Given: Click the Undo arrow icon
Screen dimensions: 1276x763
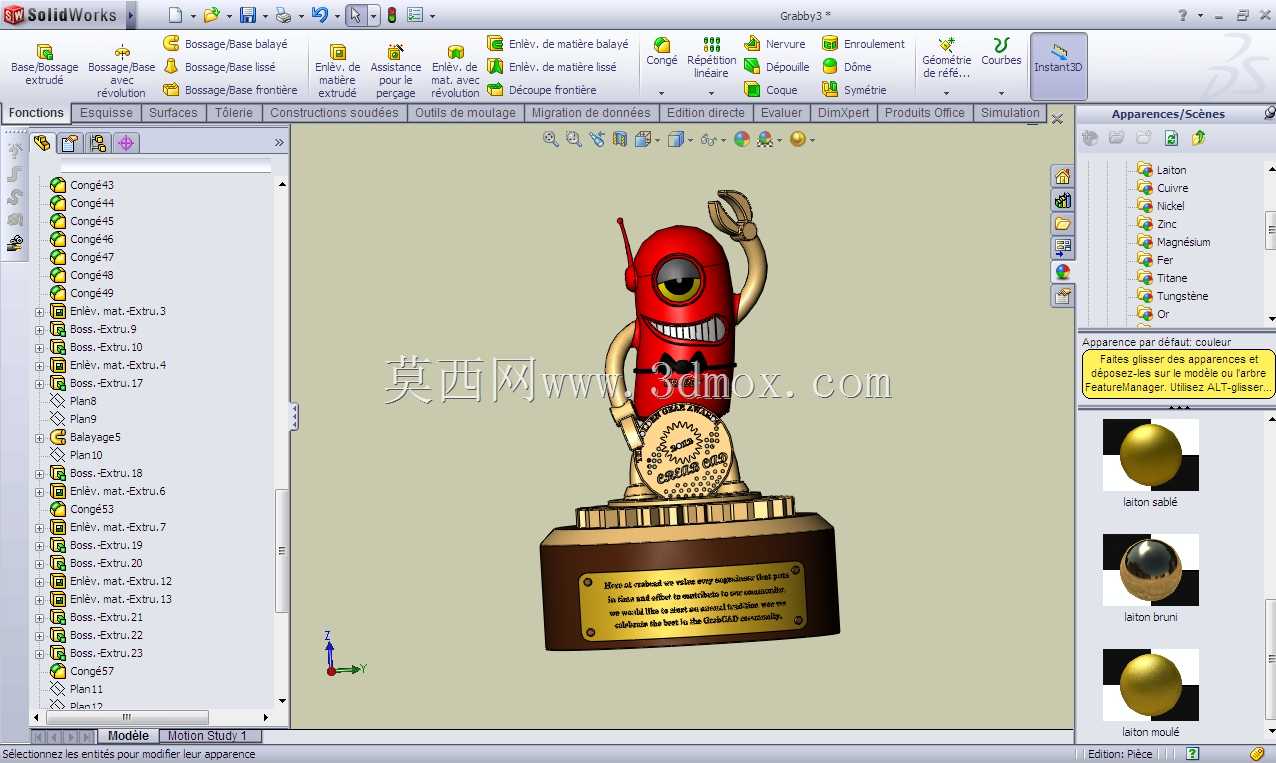Looking at the screenshot, I should click(x=319, y=16).
